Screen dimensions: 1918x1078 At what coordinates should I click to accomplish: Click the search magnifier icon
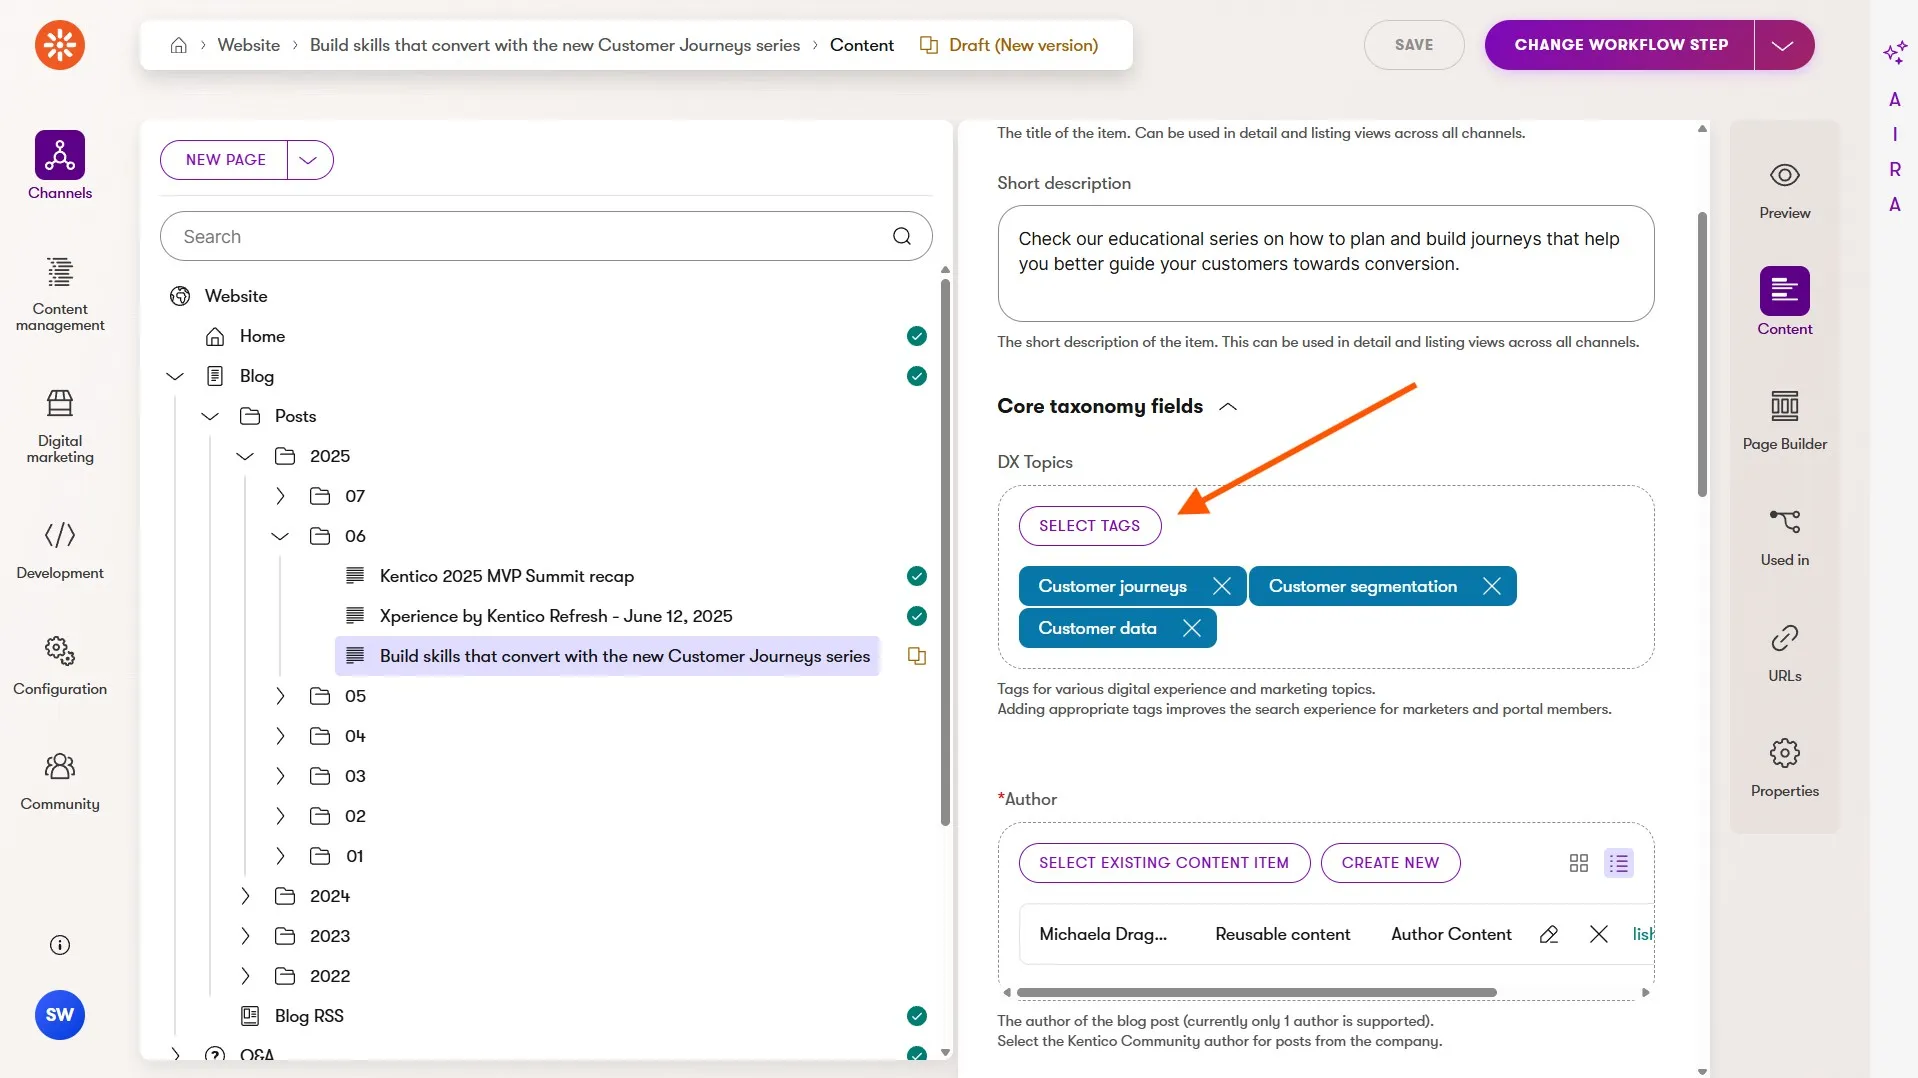pos(902,236)
